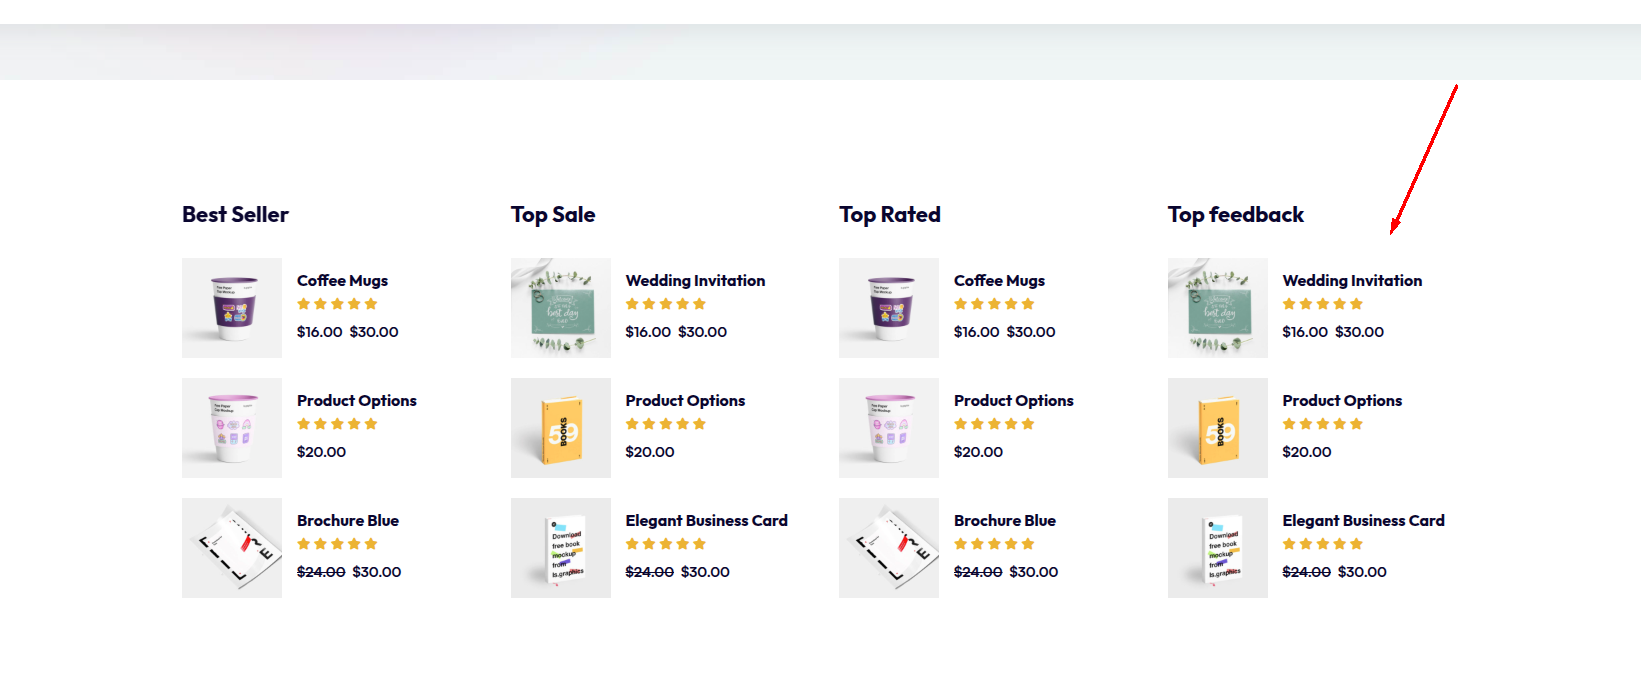Viewport: 1641px width, 699px height.
Task: Click stars under Top Sale Elegant Business Card
Action: 665,544
